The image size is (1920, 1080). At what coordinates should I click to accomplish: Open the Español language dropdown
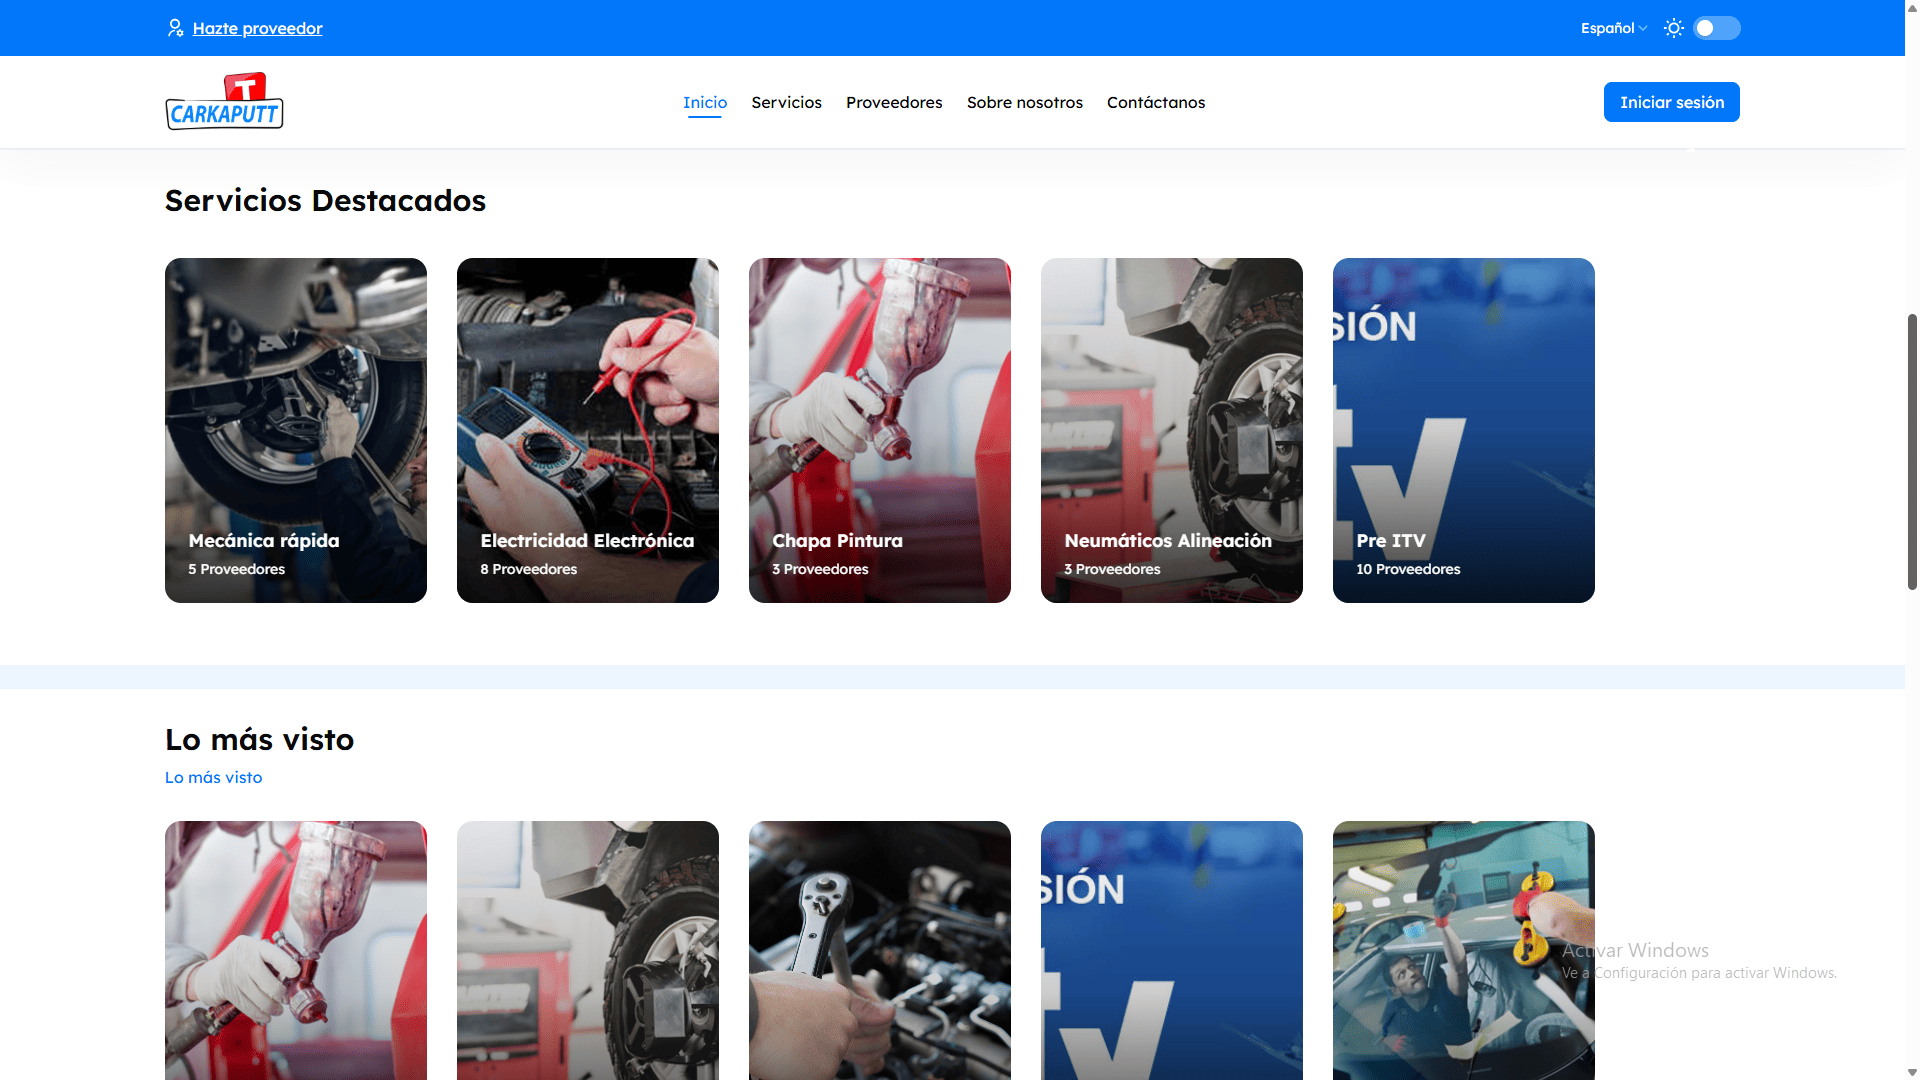pos(1613,28)
